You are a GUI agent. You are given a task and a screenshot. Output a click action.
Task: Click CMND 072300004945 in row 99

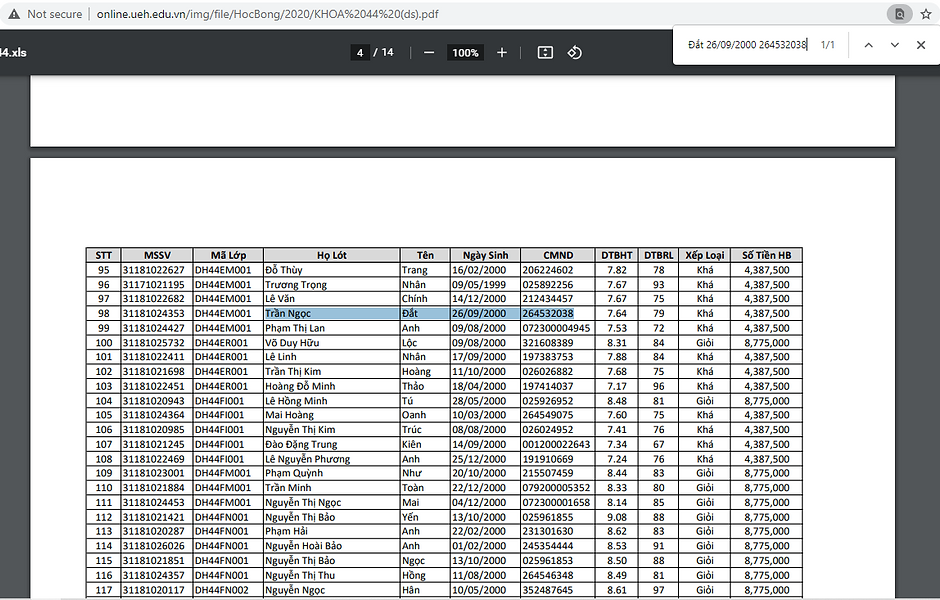pyautogui.click(x=556, y=328)
